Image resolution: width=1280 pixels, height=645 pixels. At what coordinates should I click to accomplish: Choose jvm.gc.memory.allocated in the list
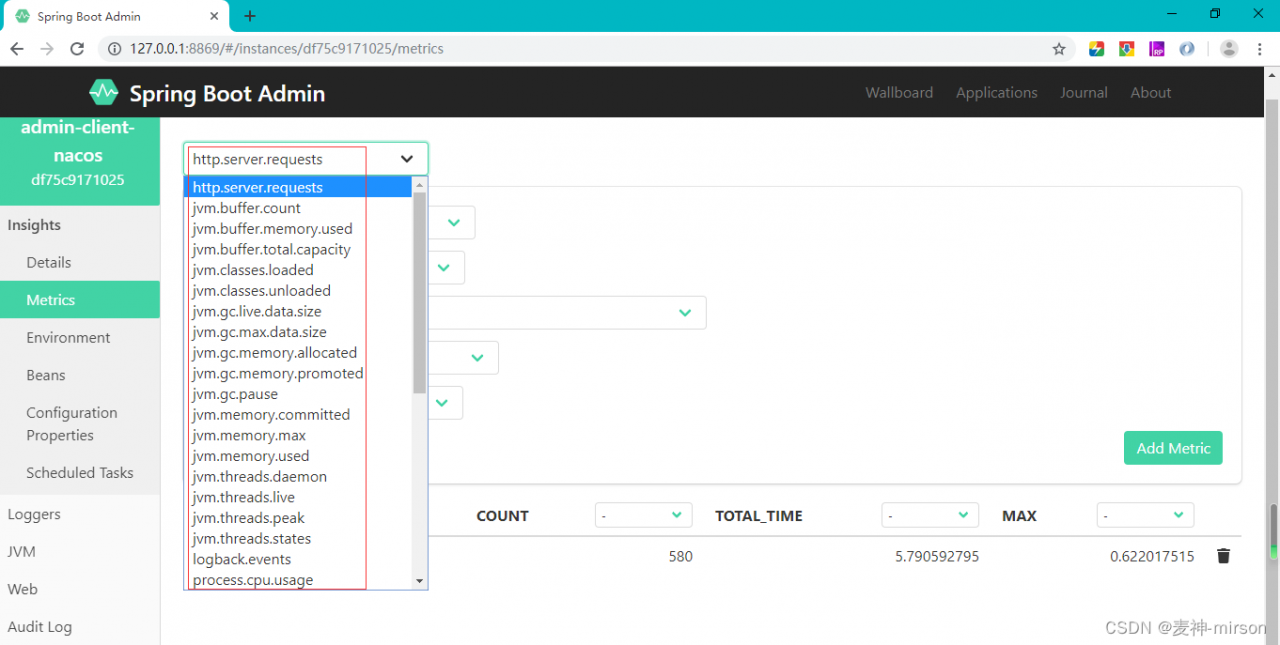[x=299, y=353]
